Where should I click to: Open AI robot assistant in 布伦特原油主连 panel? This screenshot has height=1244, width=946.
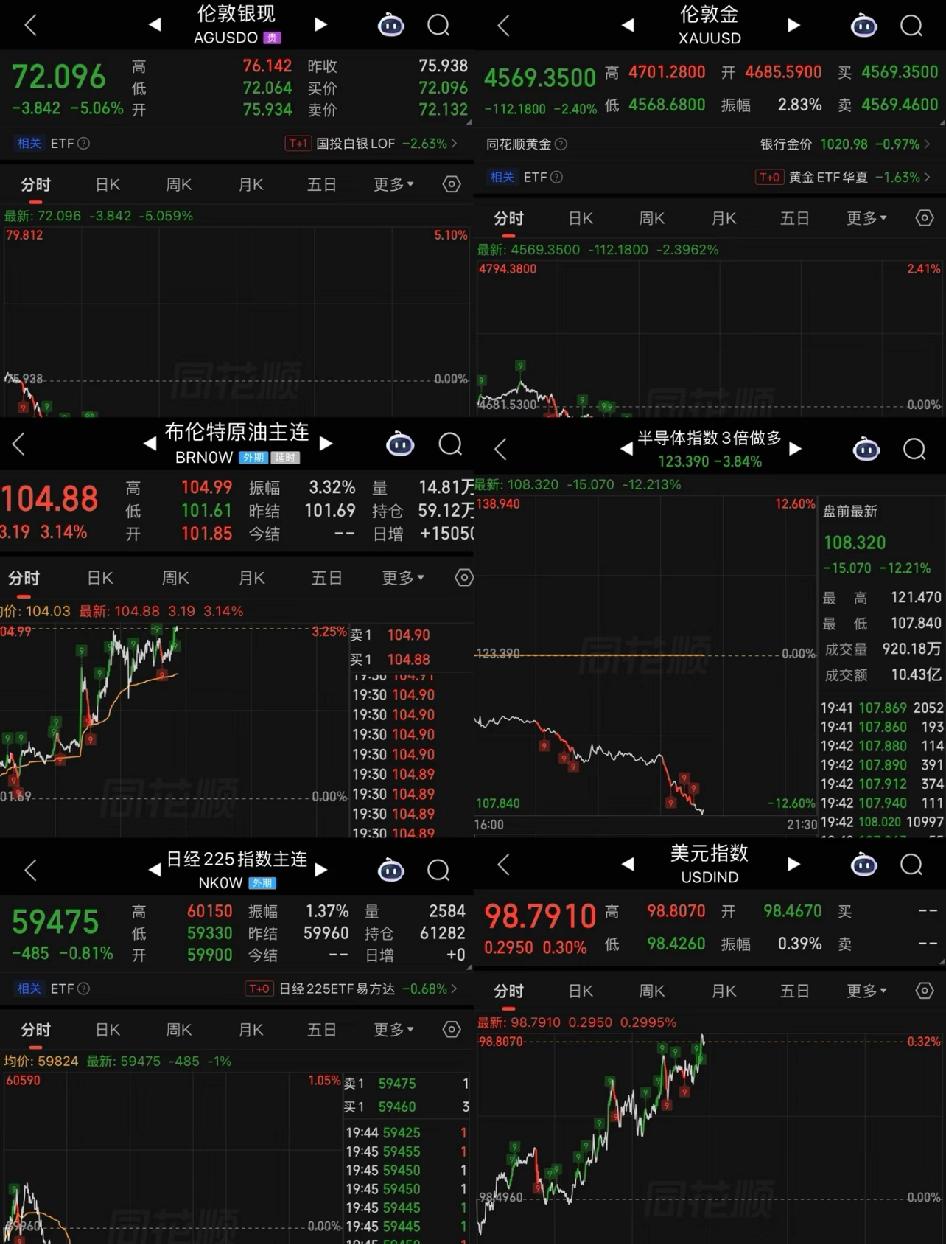coord(400,443)
